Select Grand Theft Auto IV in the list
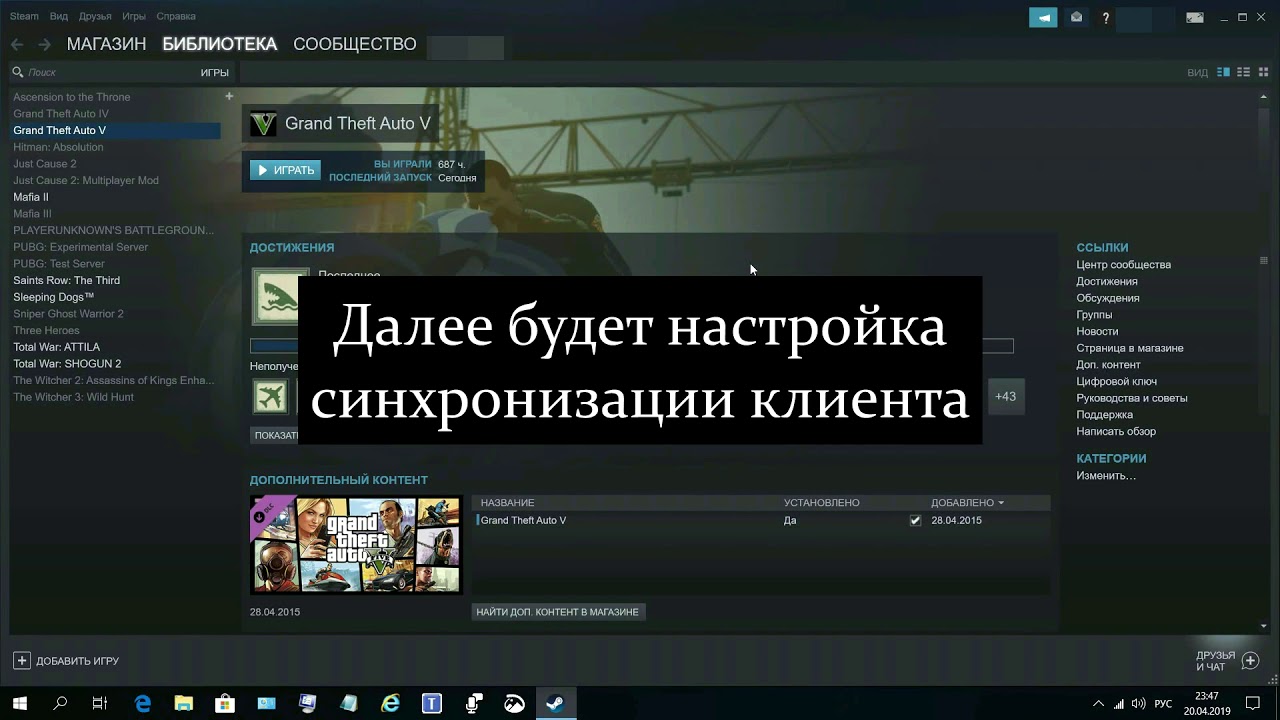 point(60,114)
